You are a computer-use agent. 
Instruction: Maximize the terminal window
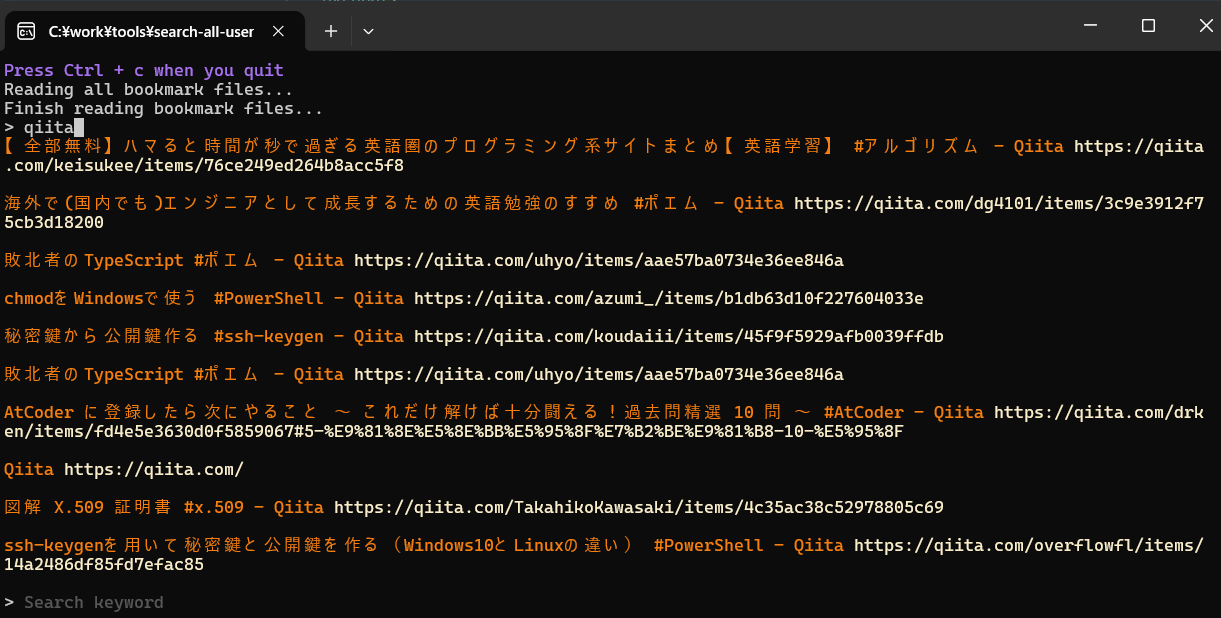point(1148,26)
